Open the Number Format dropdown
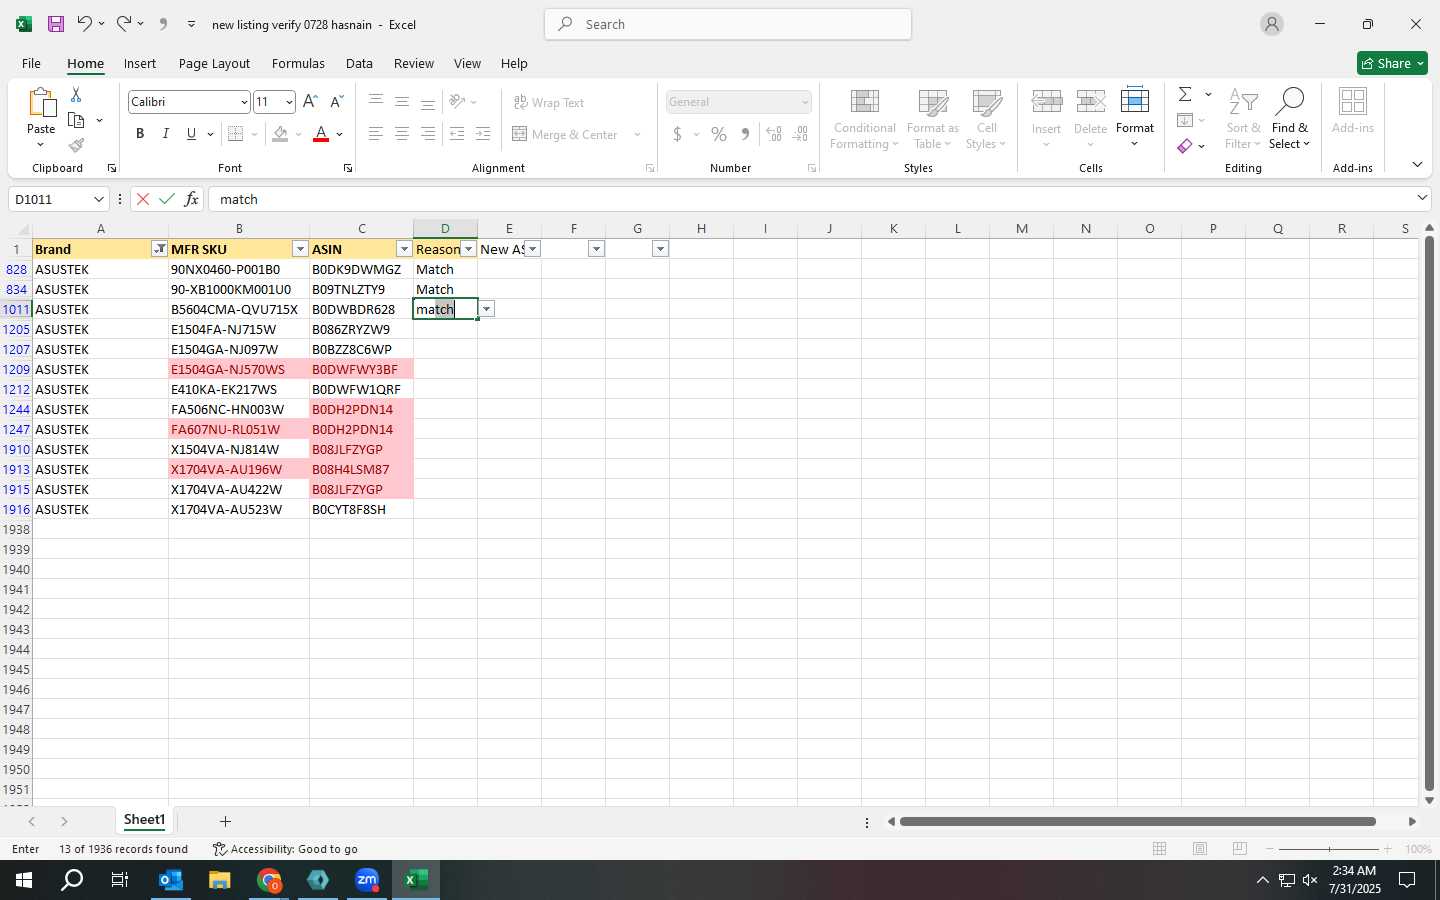Viewport: 1440px width, 900px height. [x=804, y=102]
